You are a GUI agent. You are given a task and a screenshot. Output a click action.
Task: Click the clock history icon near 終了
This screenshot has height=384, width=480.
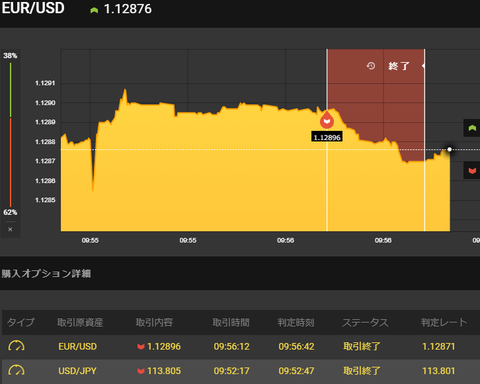371,66
